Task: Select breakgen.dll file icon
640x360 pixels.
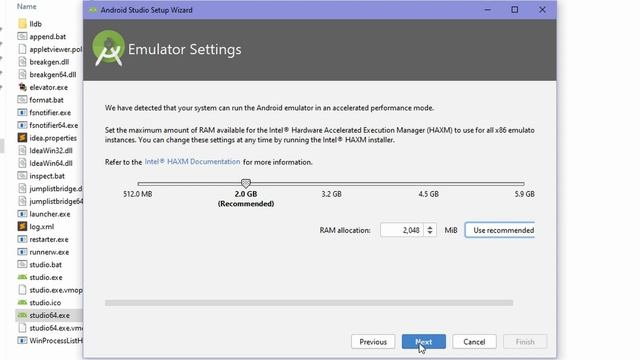Action: click(22, 62)
